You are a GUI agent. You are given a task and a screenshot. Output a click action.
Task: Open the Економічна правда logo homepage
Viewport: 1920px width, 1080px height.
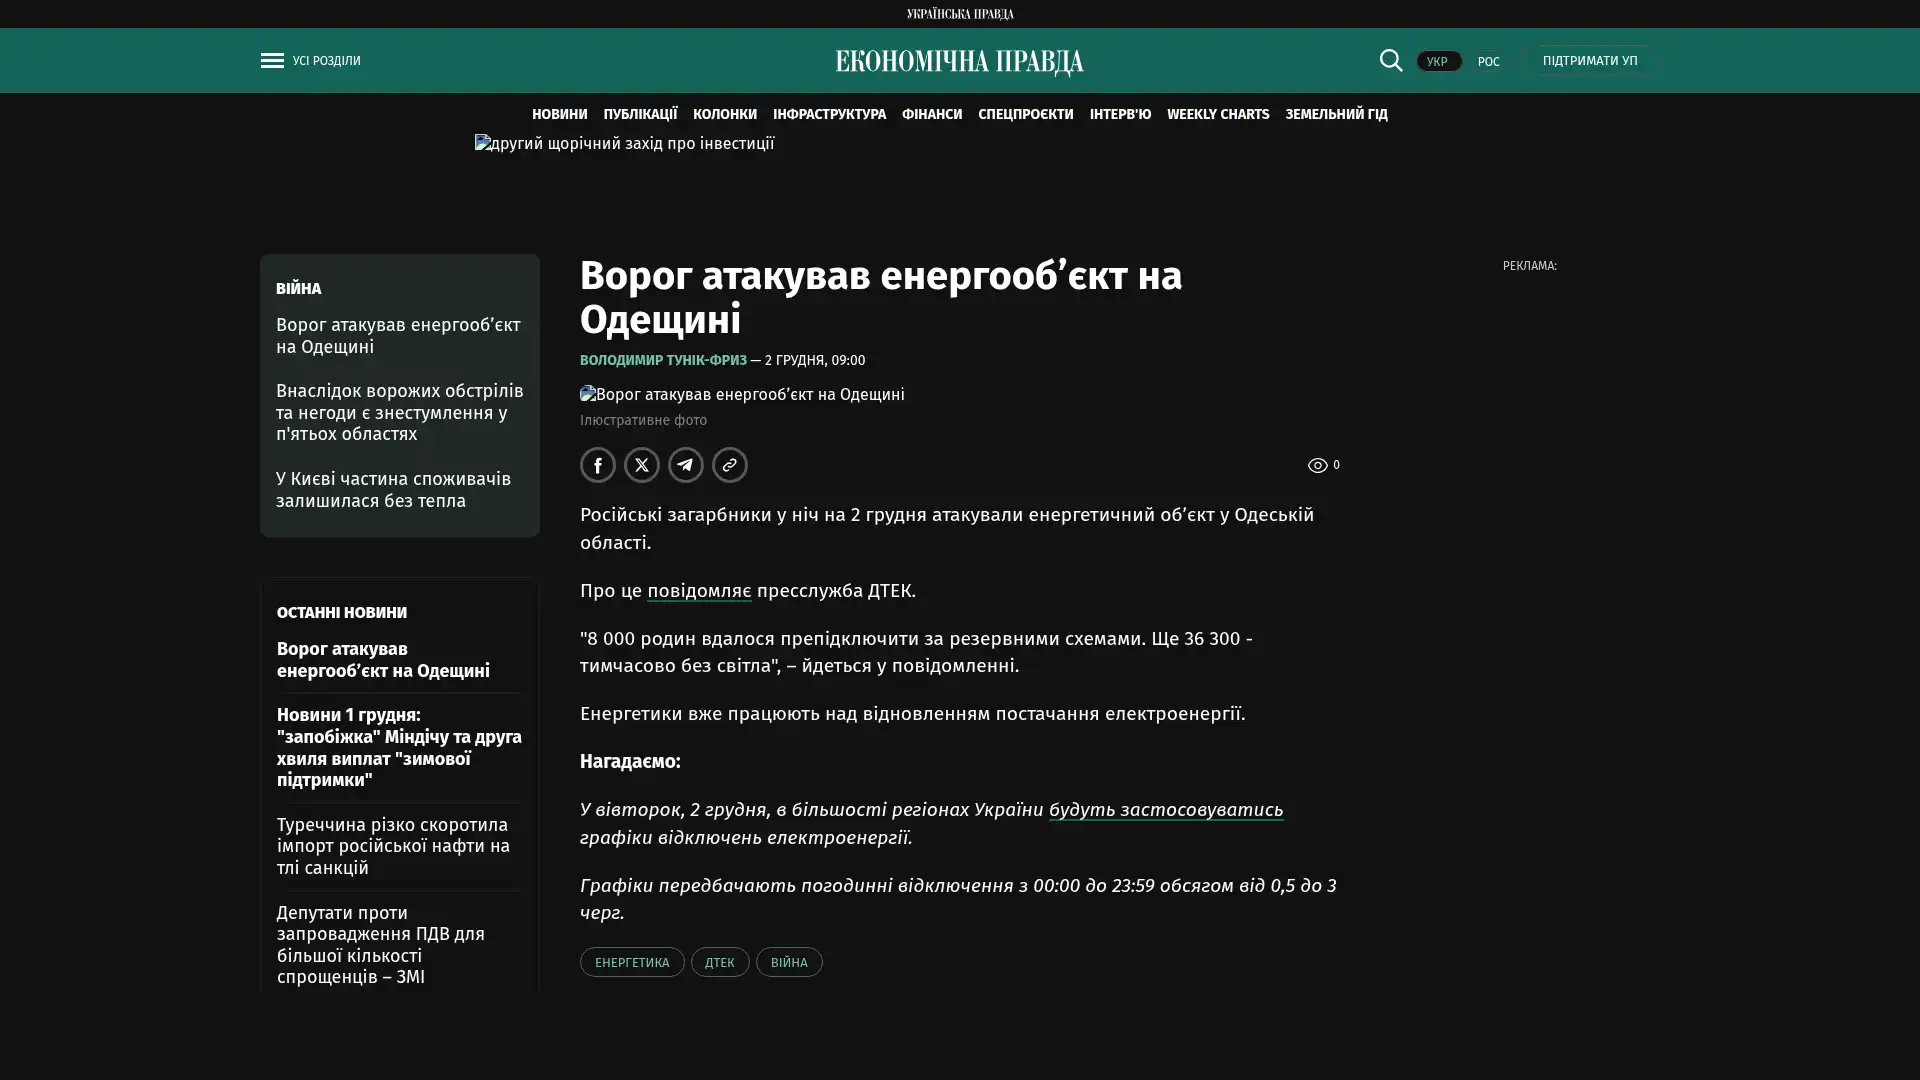(x=959, y=62)
